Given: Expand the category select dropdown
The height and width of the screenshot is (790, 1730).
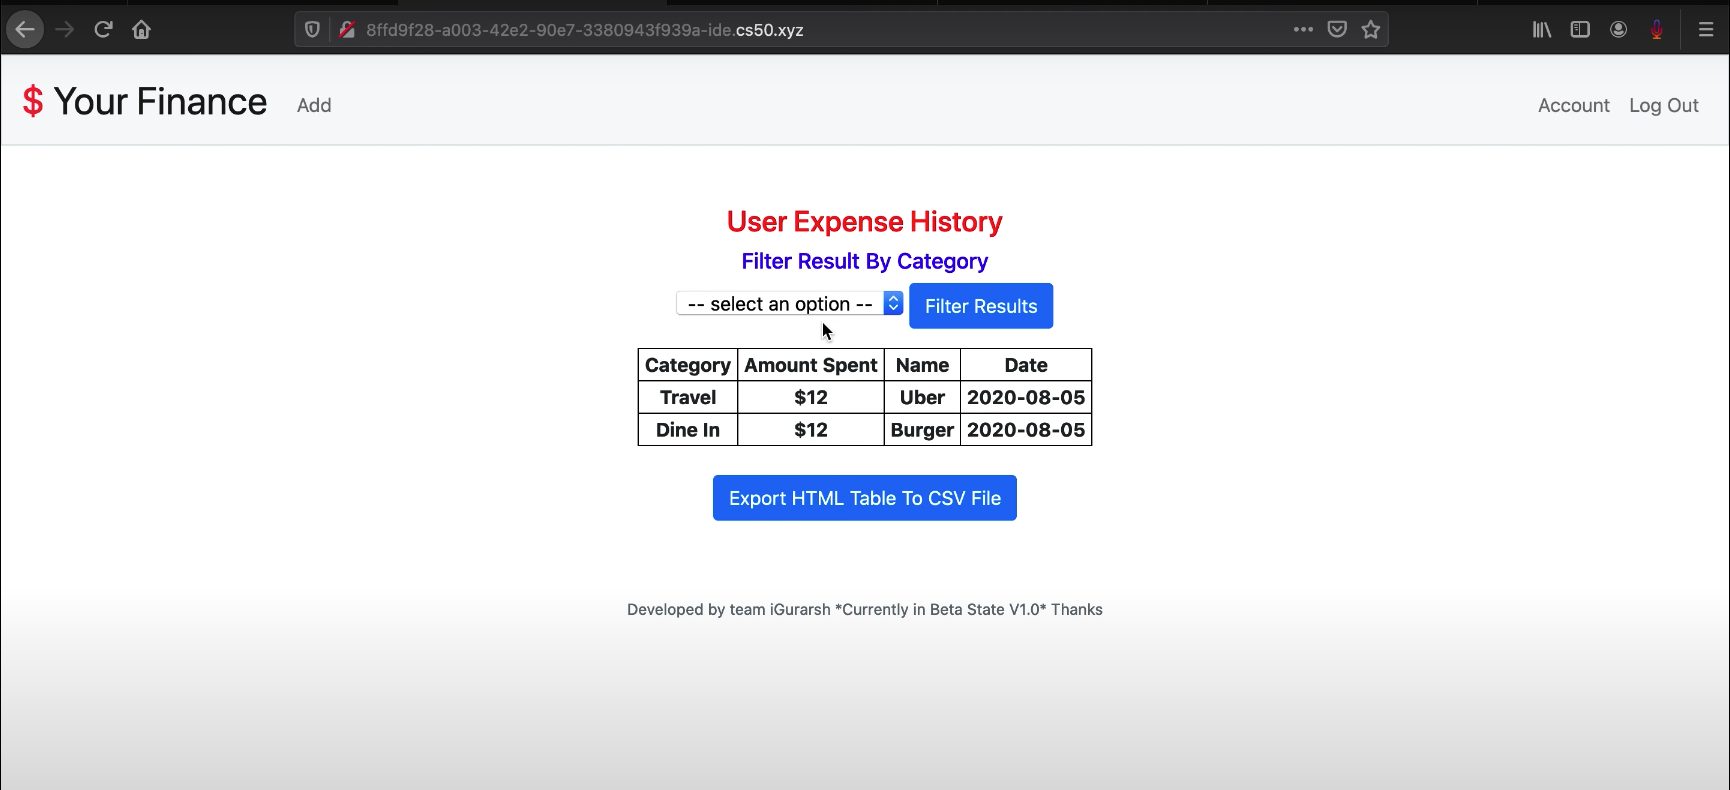Looking at the screenshot, I should (x=789, y=304).
